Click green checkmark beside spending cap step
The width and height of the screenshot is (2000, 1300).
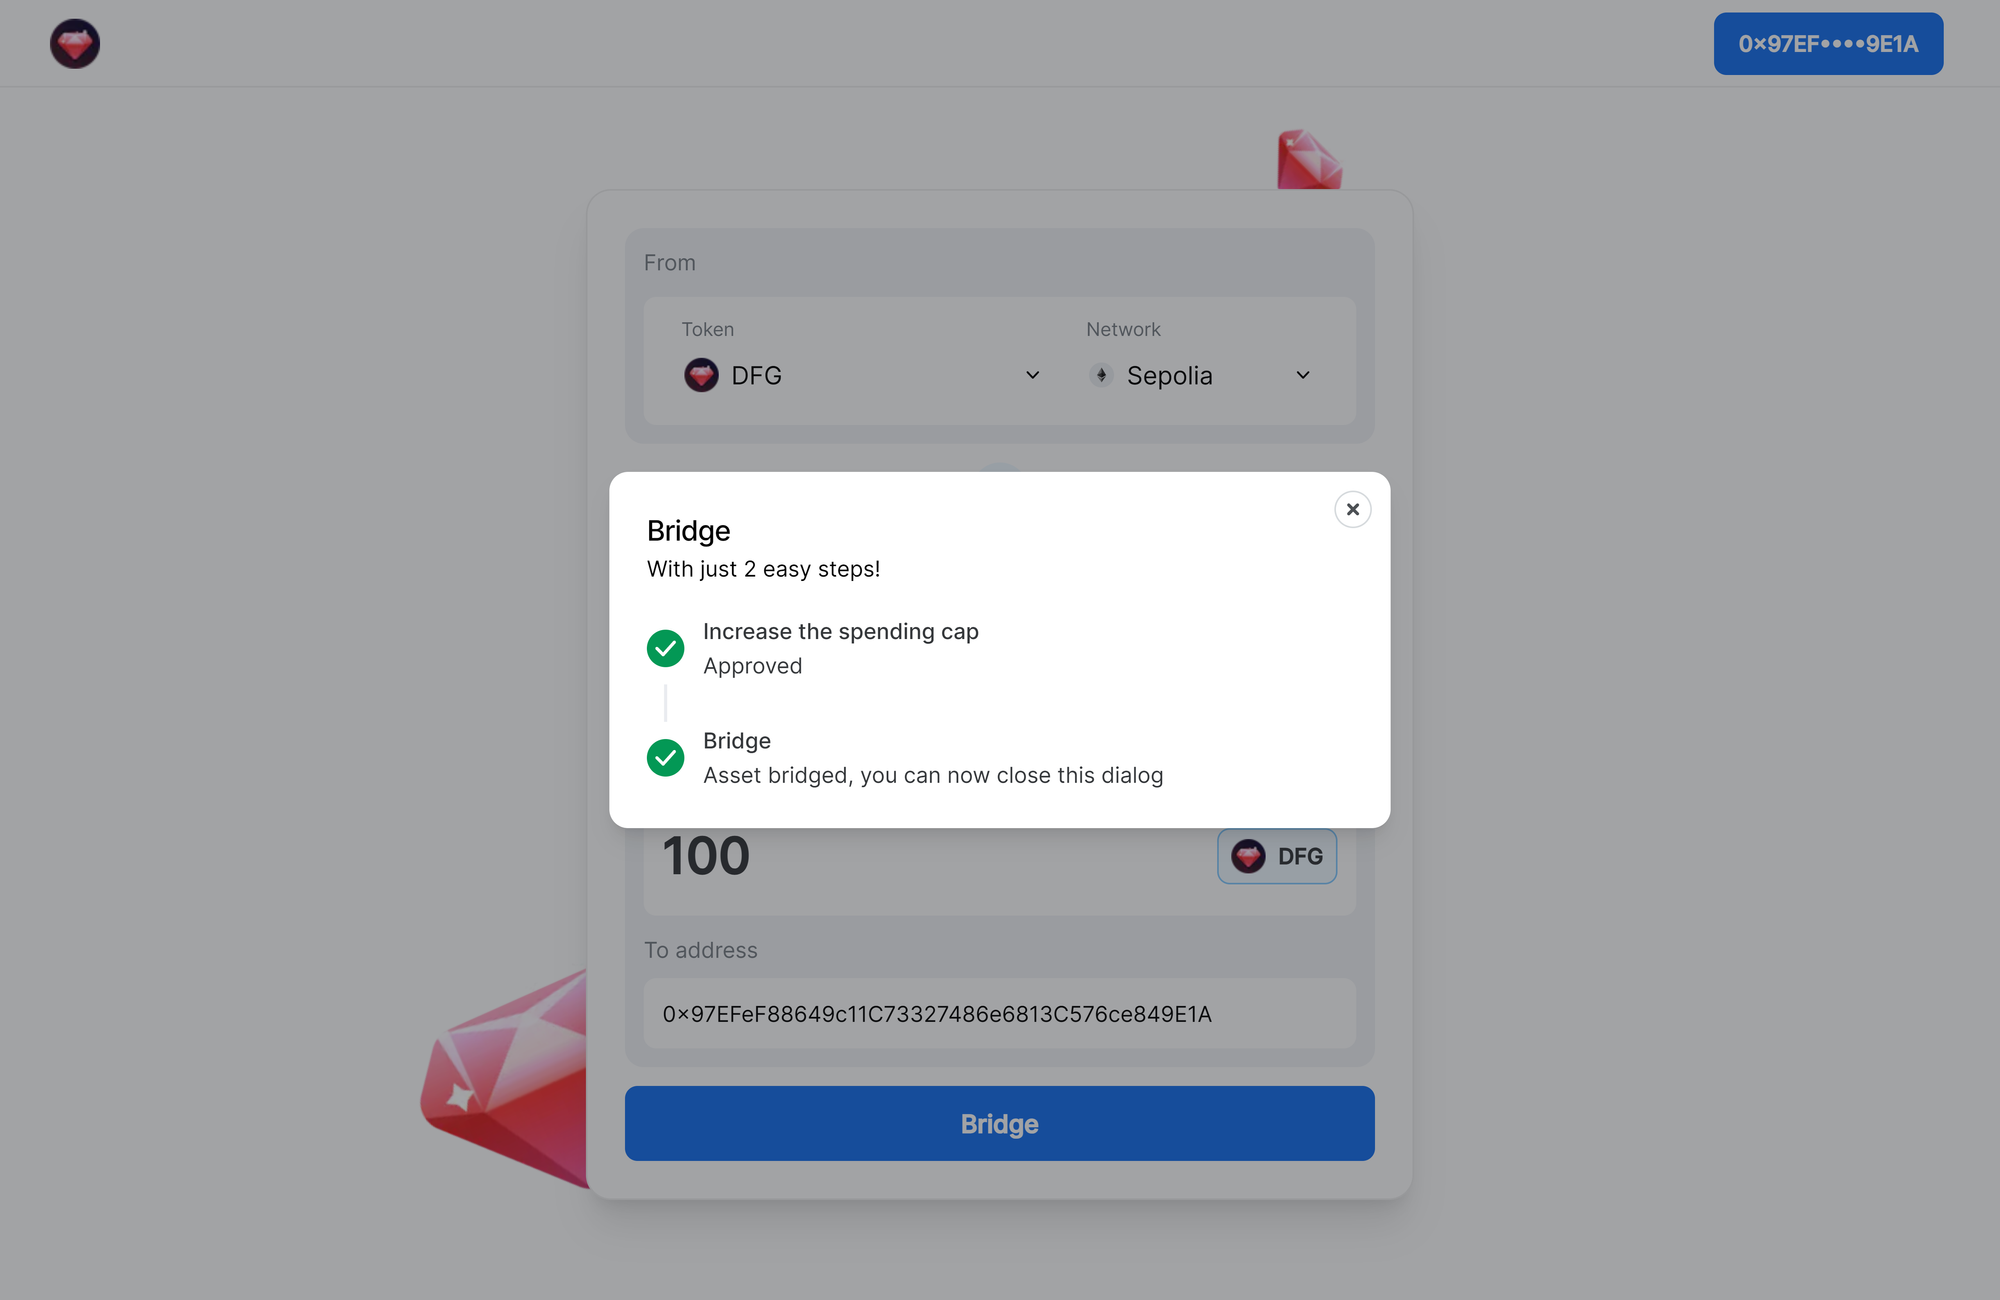pos(665,648)
